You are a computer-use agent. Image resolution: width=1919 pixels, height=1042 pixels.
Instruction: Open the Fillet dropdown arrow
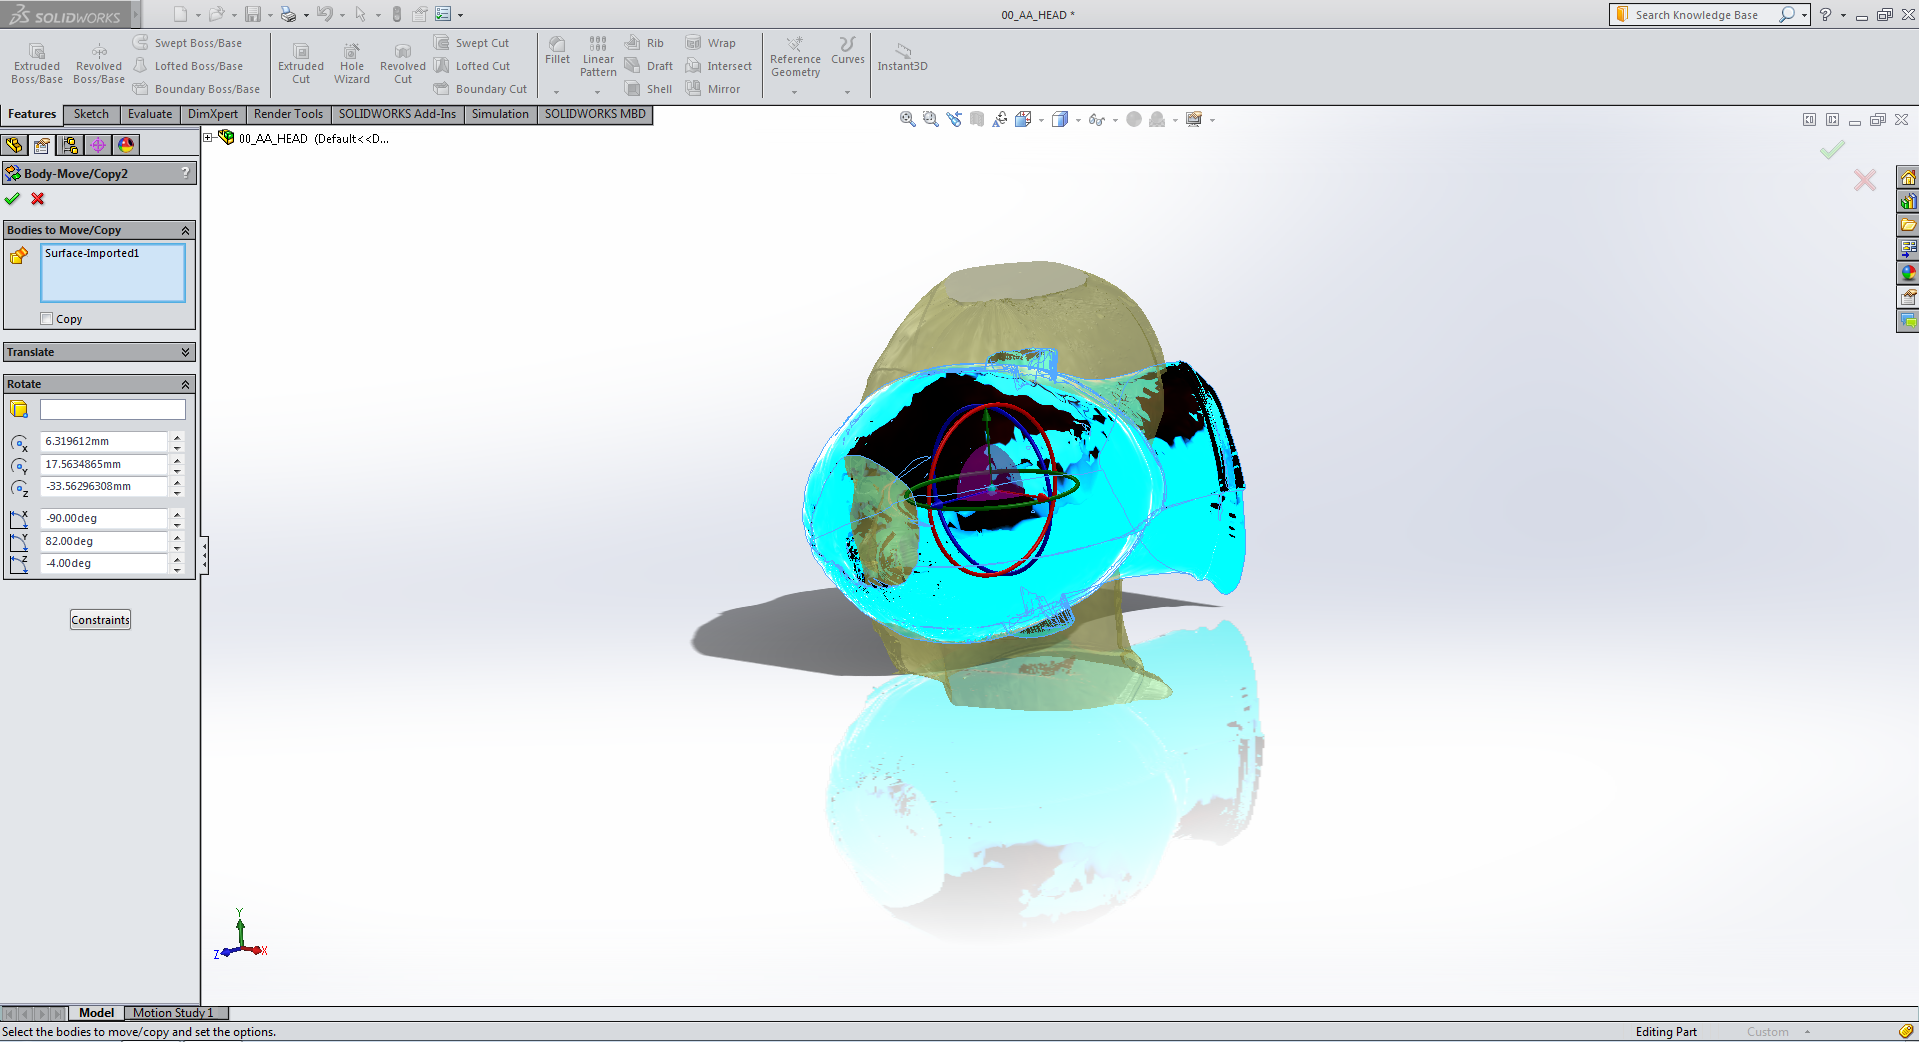pos(557,92)
